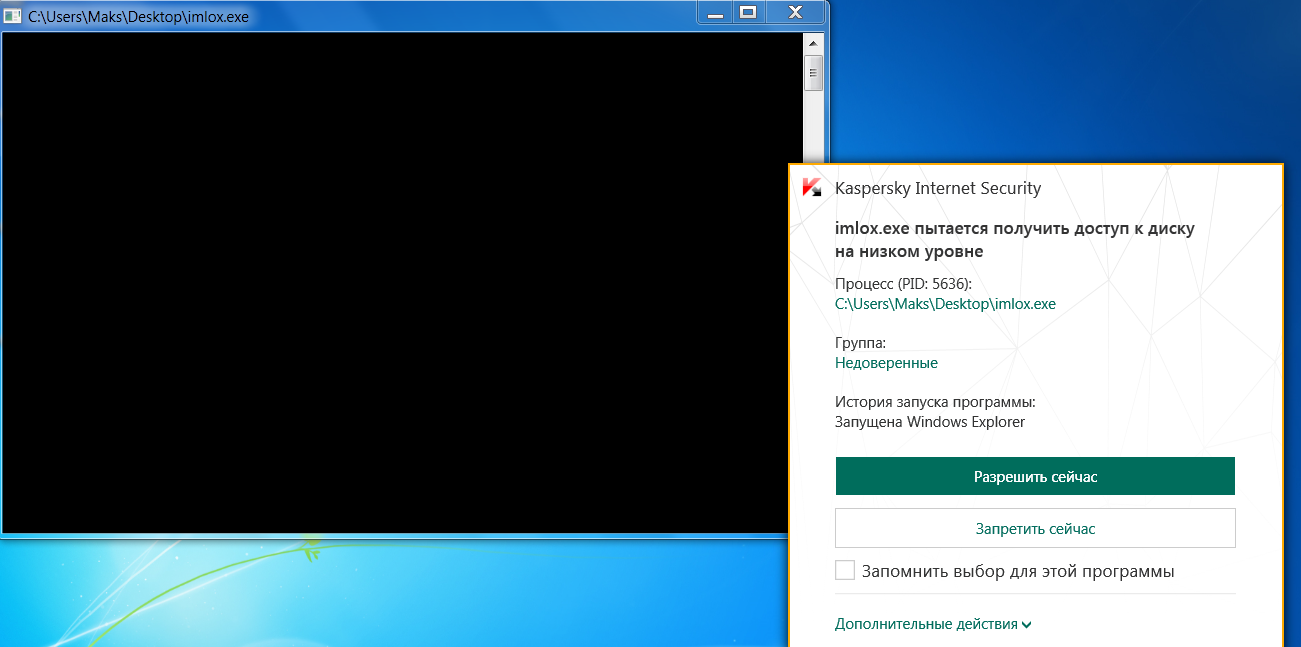Viewport: 1301px width, 647px height.
Task: Open the Недоверенные group link
Action: pos(886,363)
